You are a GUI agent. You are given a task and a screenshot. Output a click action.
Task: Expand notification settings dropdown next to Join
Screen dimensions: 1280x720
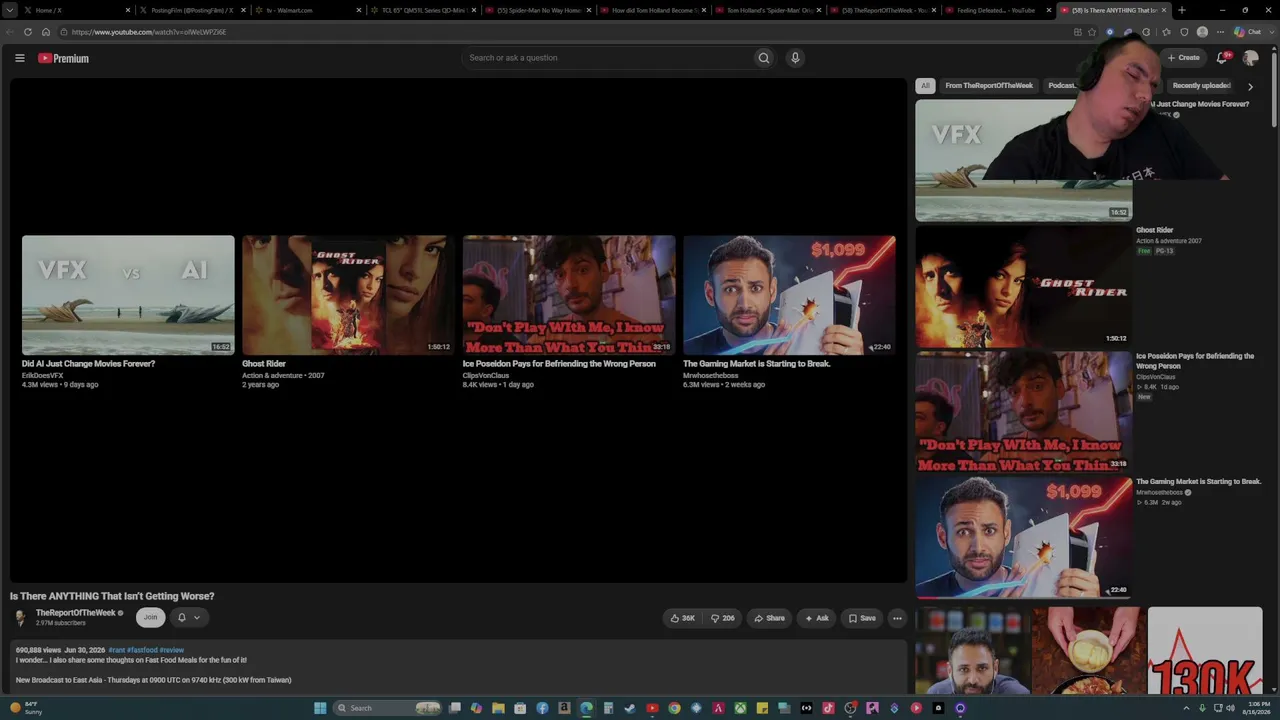(x=189, y=618)
